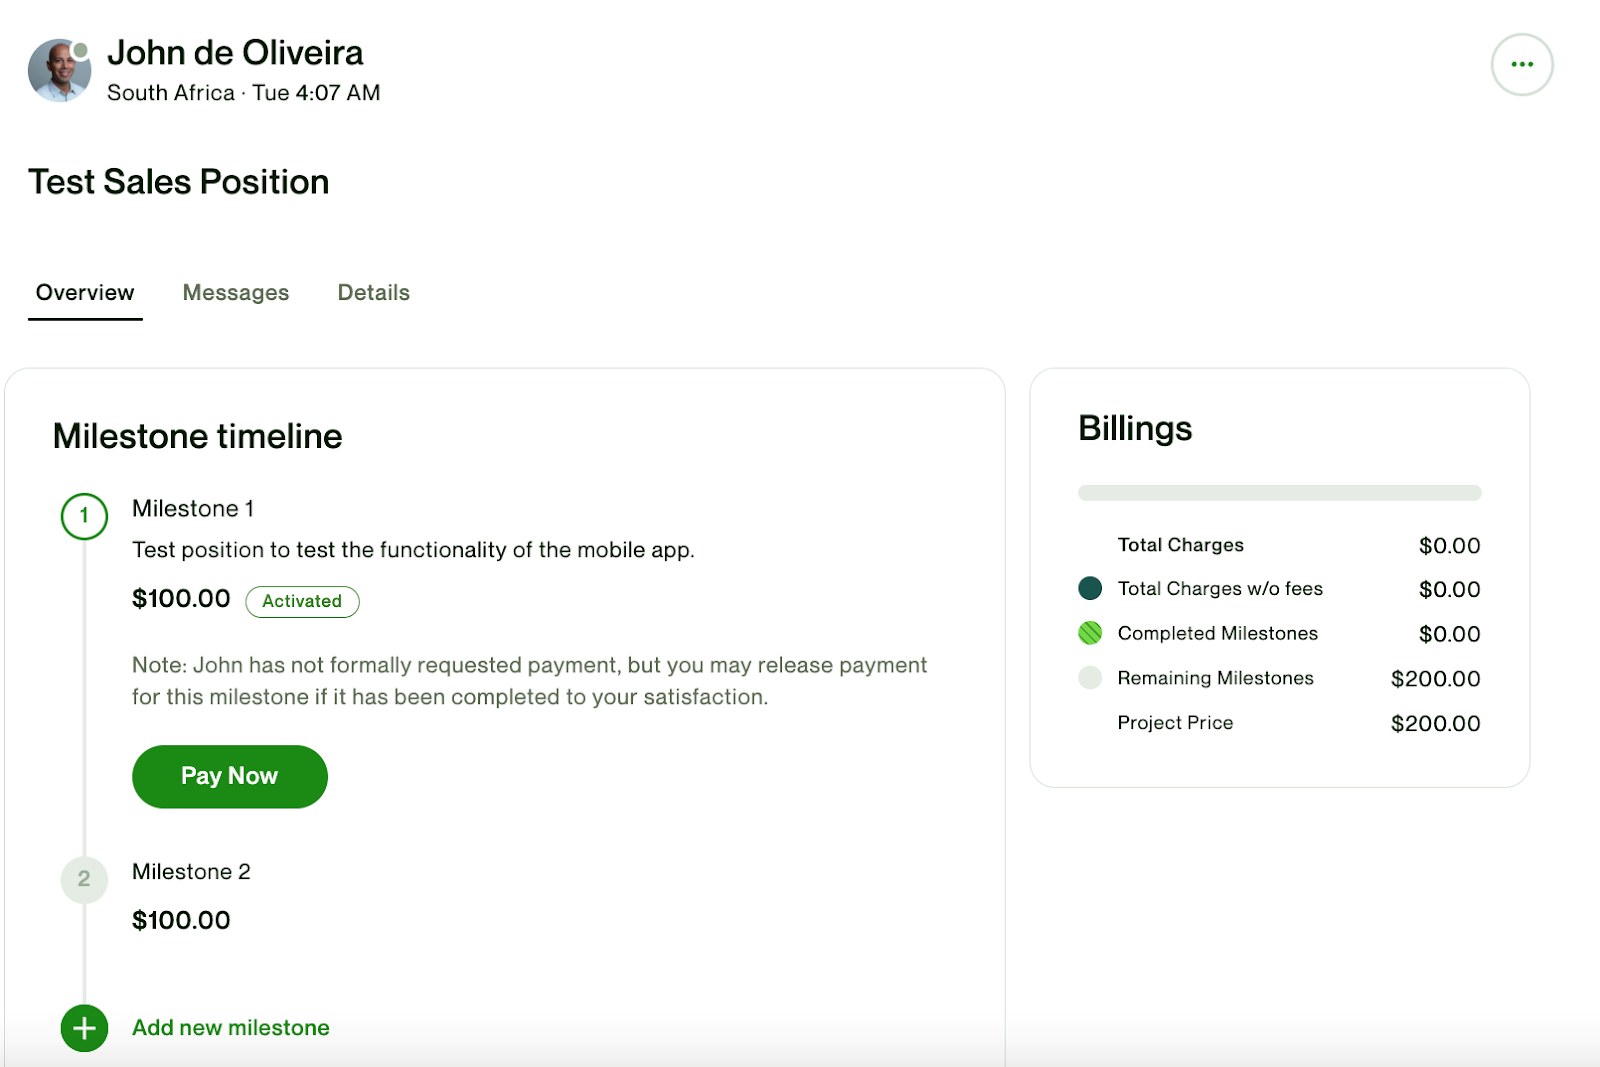Click the Milestone 2 title text
The width and height of the screenshot is (1600, 1067).
coord(191,872)
